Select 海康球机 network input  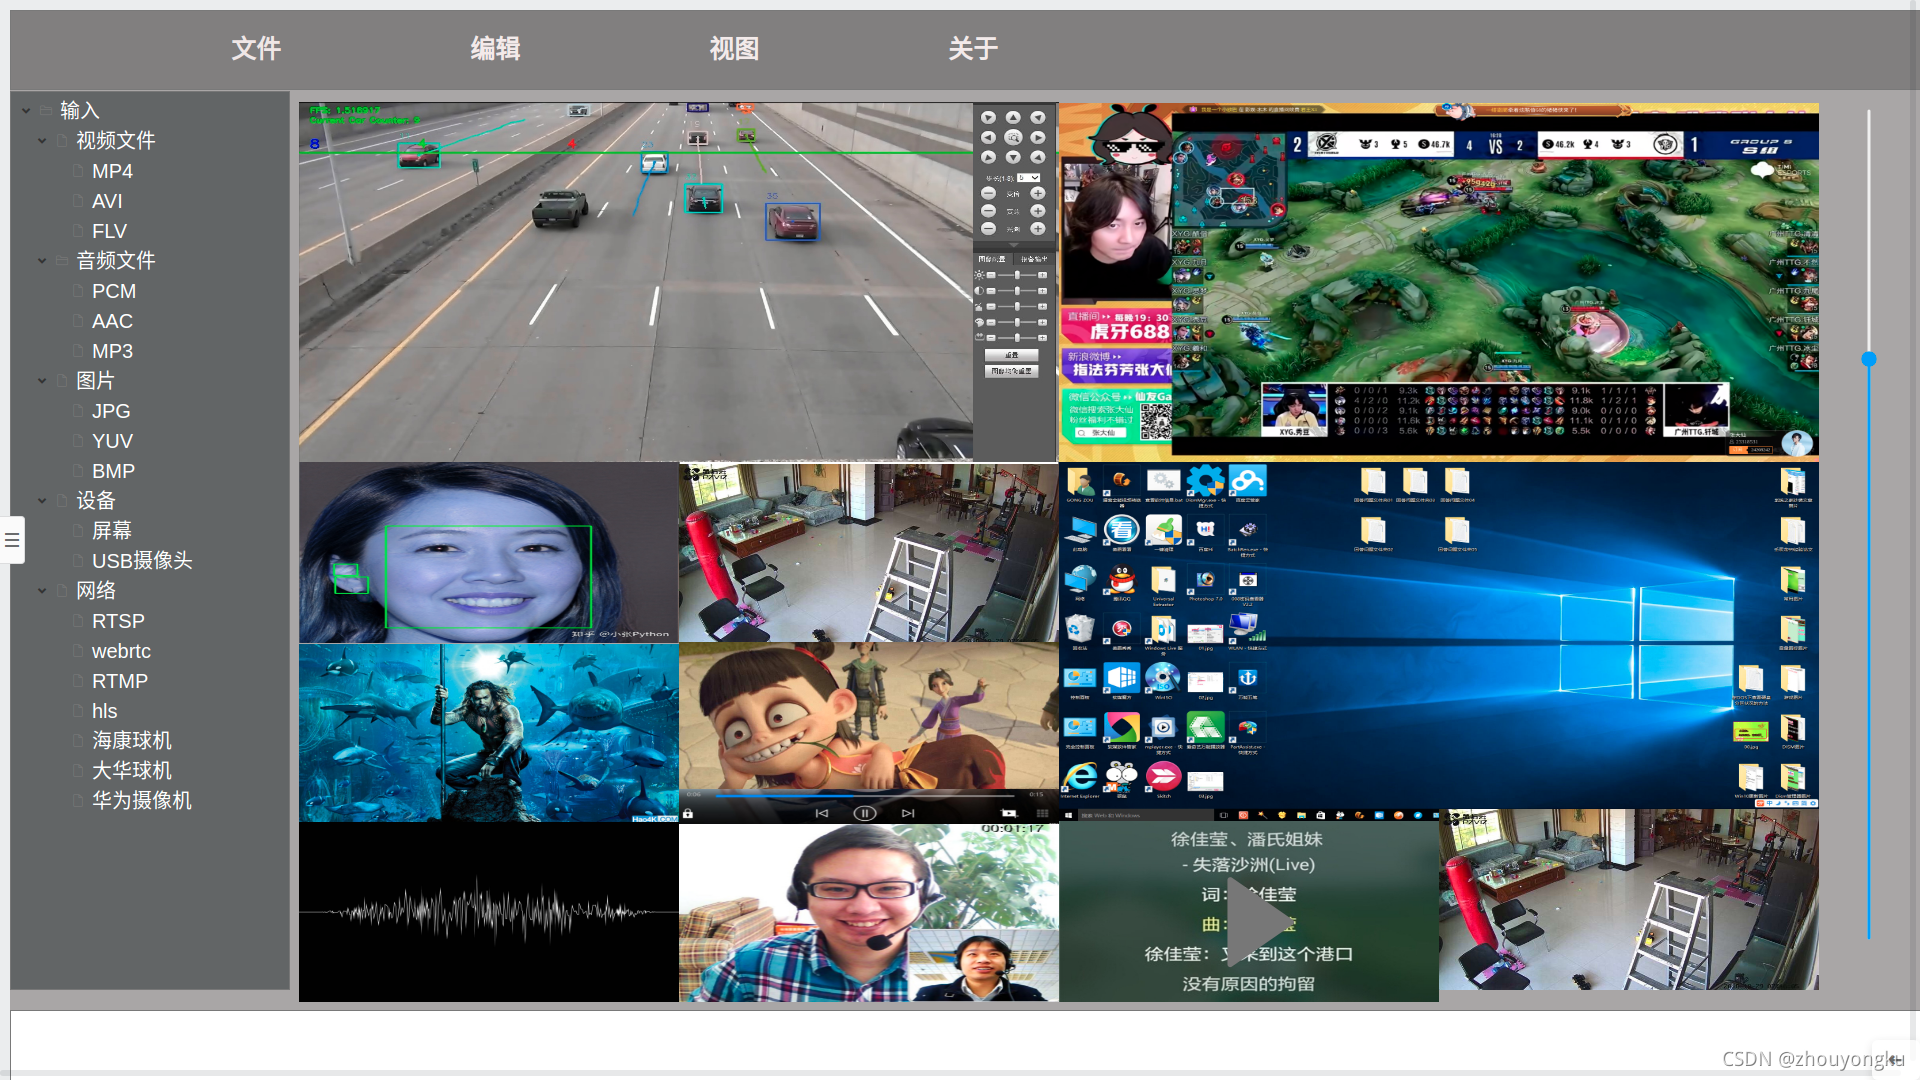[132, 740]
